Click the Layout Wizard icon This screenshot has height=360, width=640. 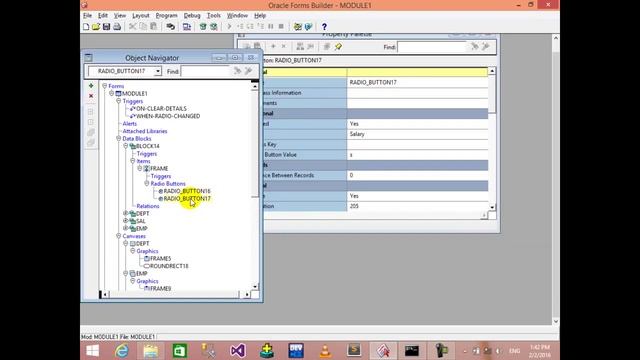point(308,27)
